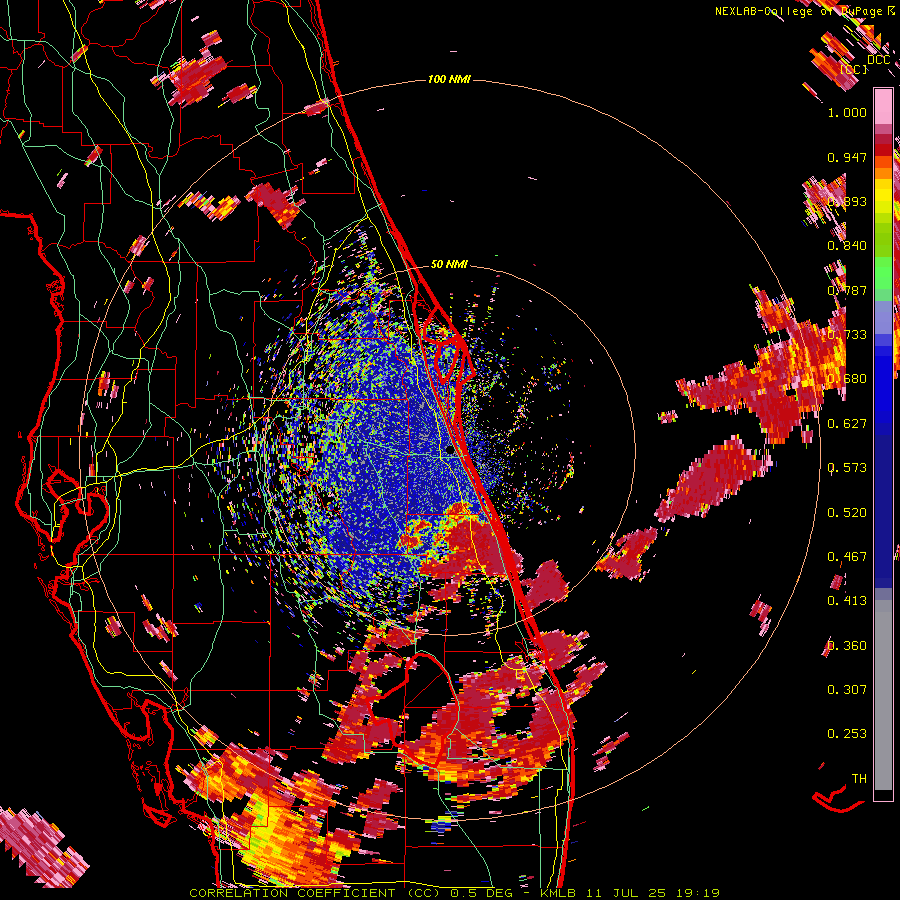Viewport: 900px width, 900px height.
Task: Click the TH threshold label
Action: tap(859, 778)
